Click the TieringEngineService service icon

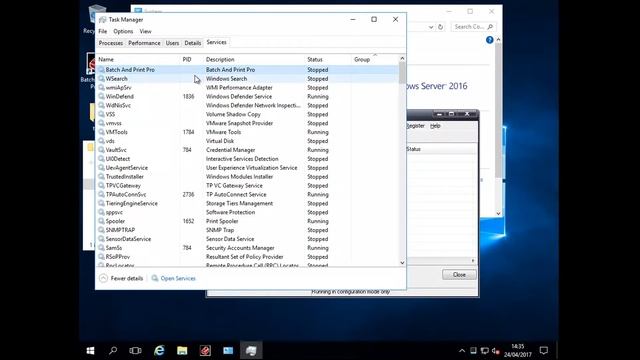click(x=101, y=203)
